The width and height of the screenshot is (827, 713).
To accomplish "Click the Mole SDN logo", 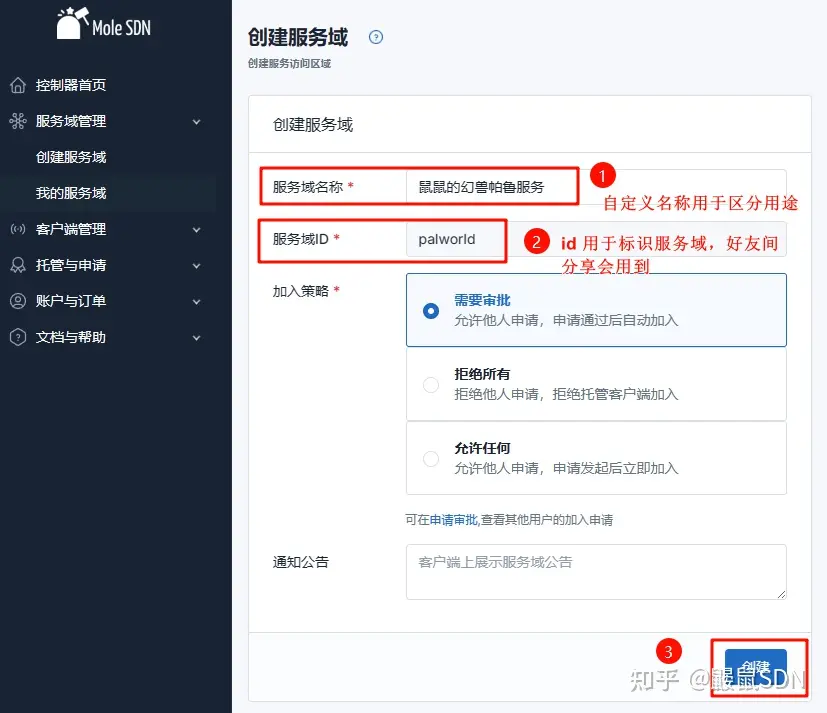I will click(104, 24).
